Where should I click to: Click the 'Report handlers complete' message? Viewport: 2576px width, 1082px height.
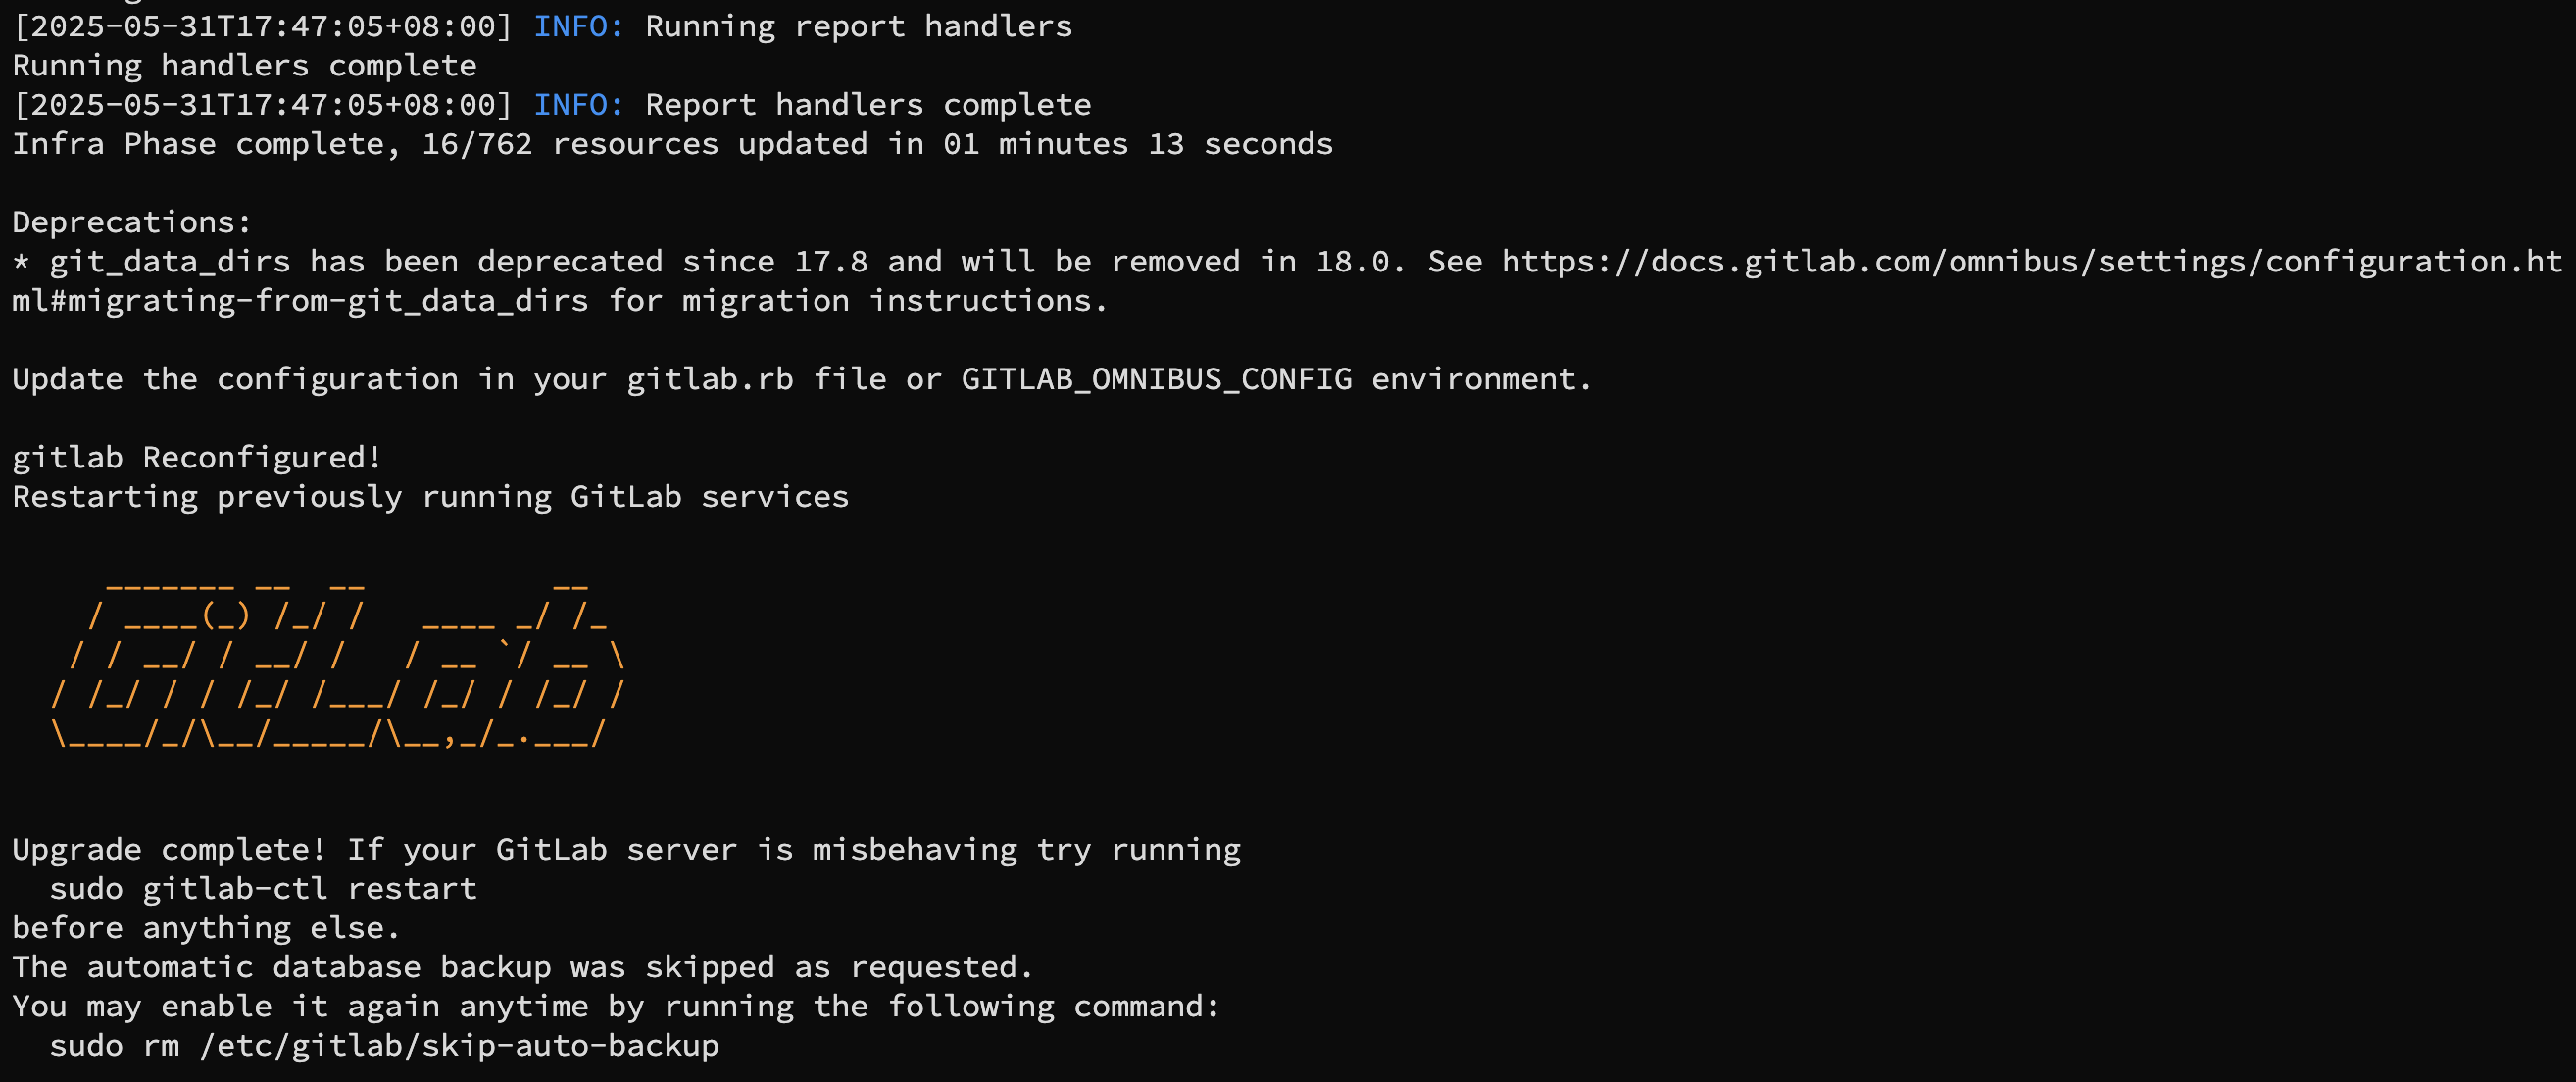click(868, 105)
